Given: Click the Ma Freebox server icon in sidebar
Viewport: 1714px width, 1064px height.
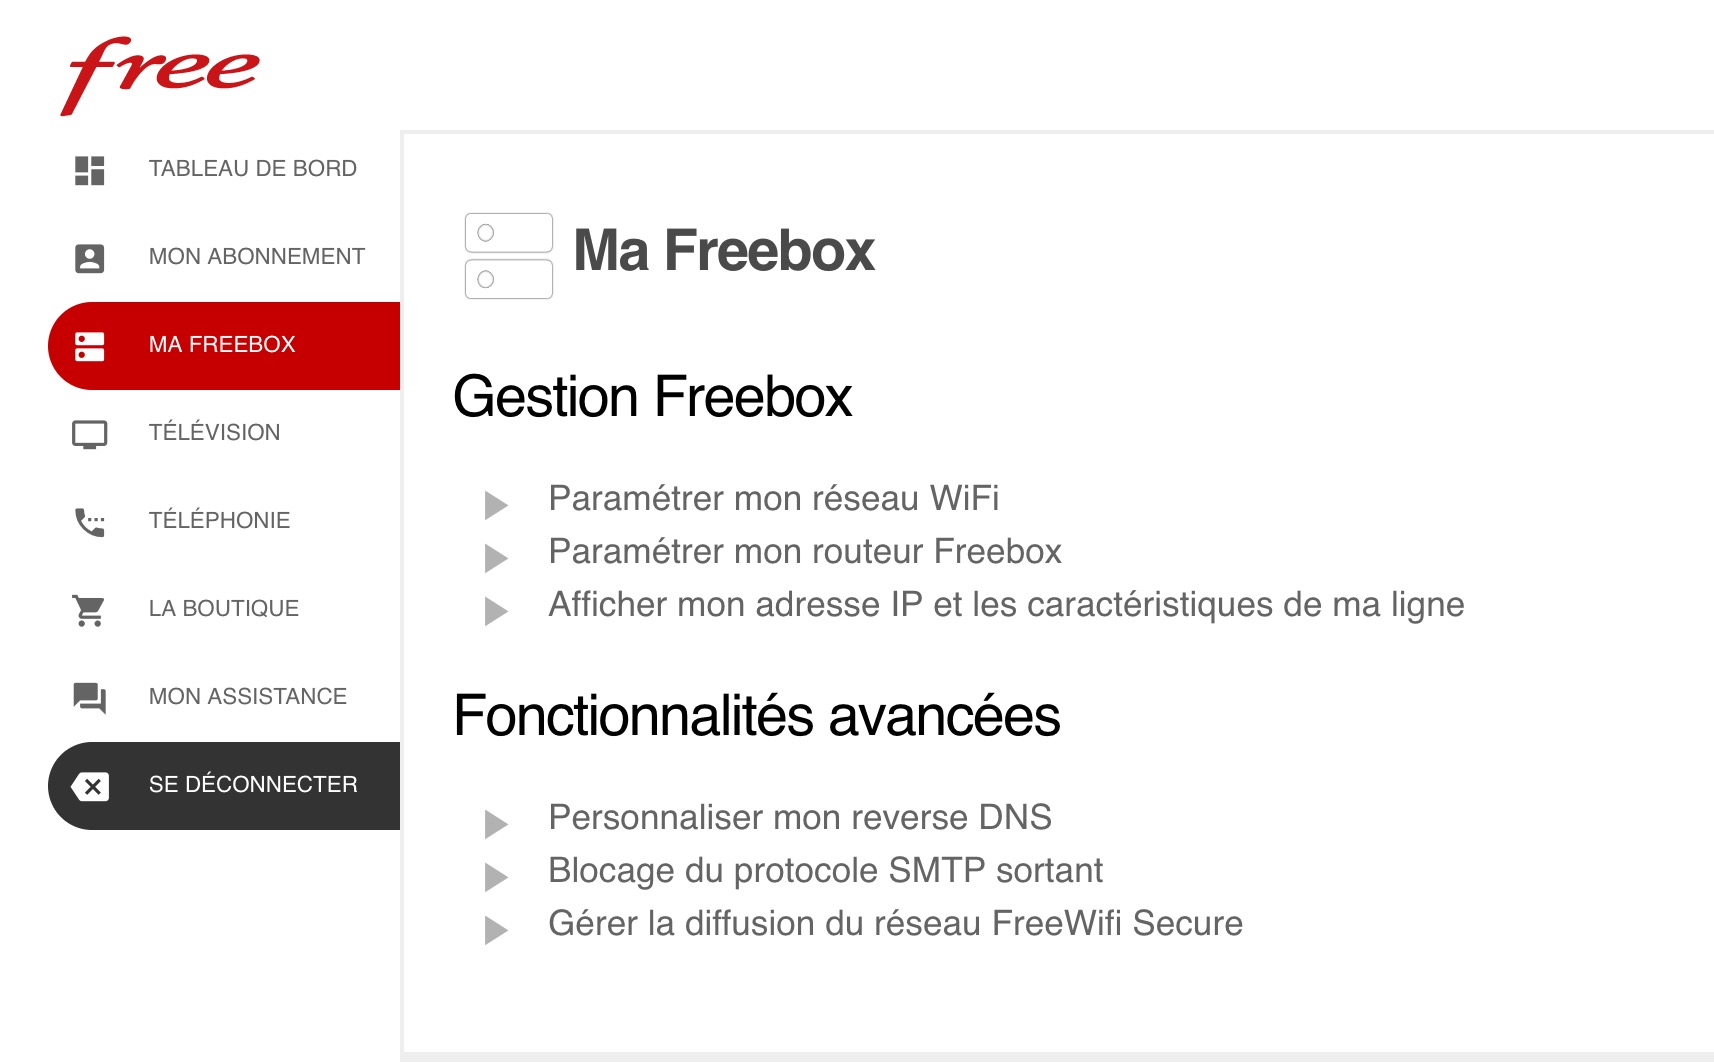Looking at the screenshot, I should 90,346.
